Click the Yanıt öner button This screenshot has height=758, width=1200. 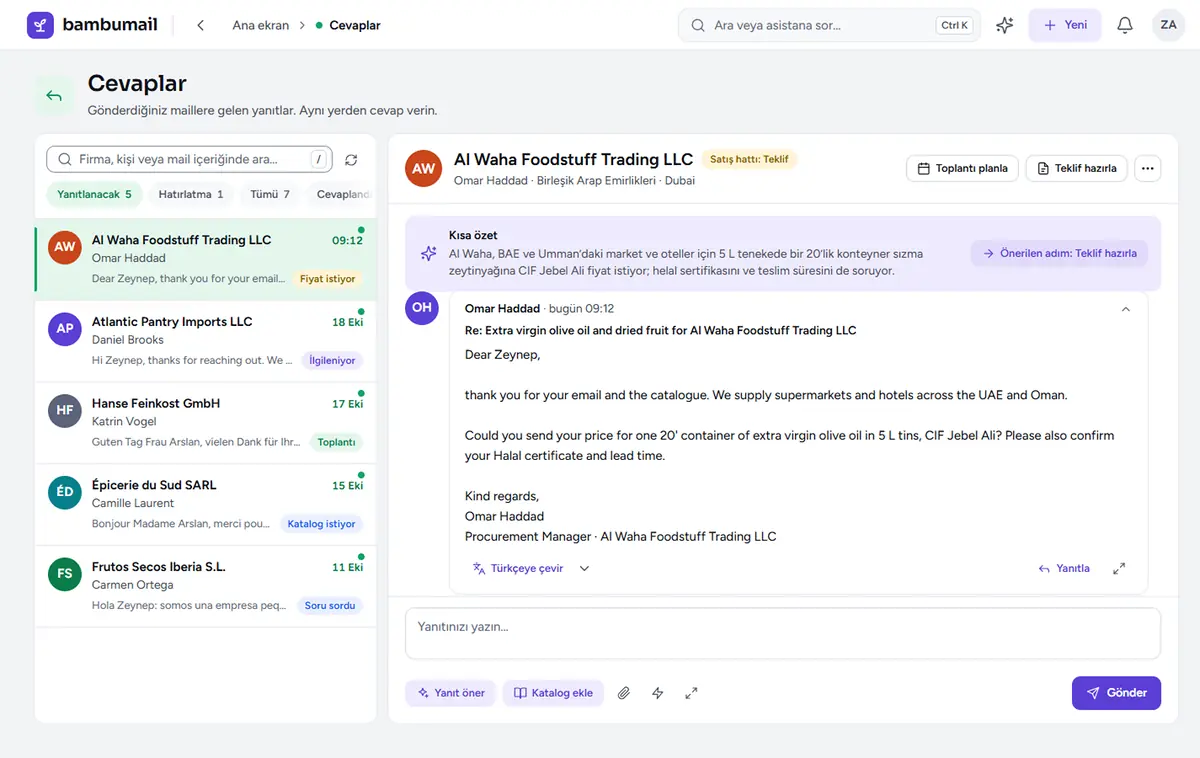451,693
